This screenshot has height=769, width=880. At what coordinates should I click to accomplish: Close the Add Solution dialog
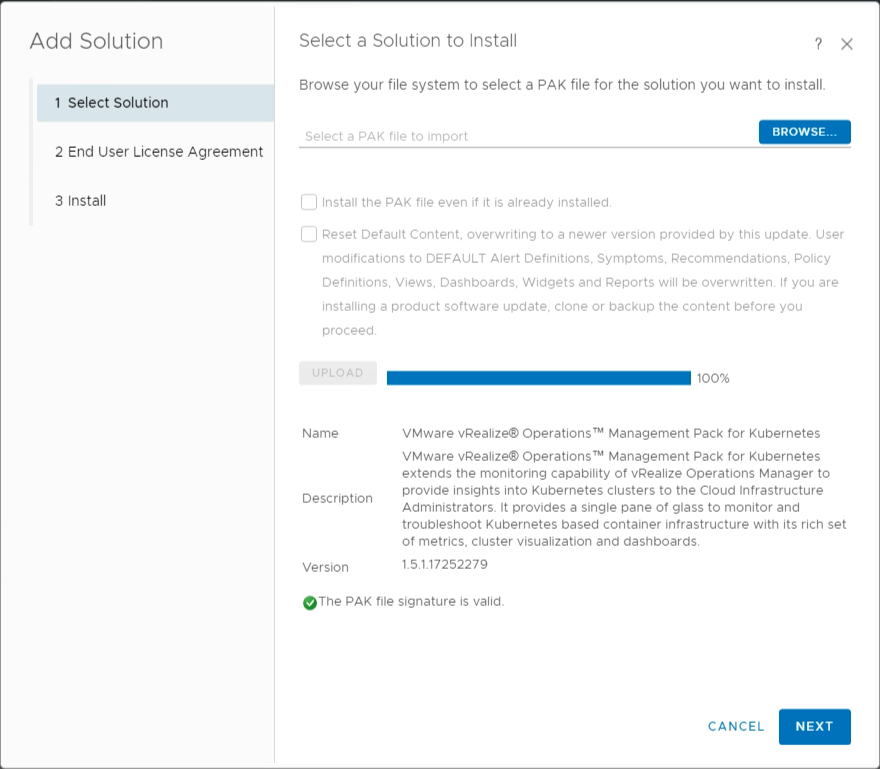(x=847, y=44)
